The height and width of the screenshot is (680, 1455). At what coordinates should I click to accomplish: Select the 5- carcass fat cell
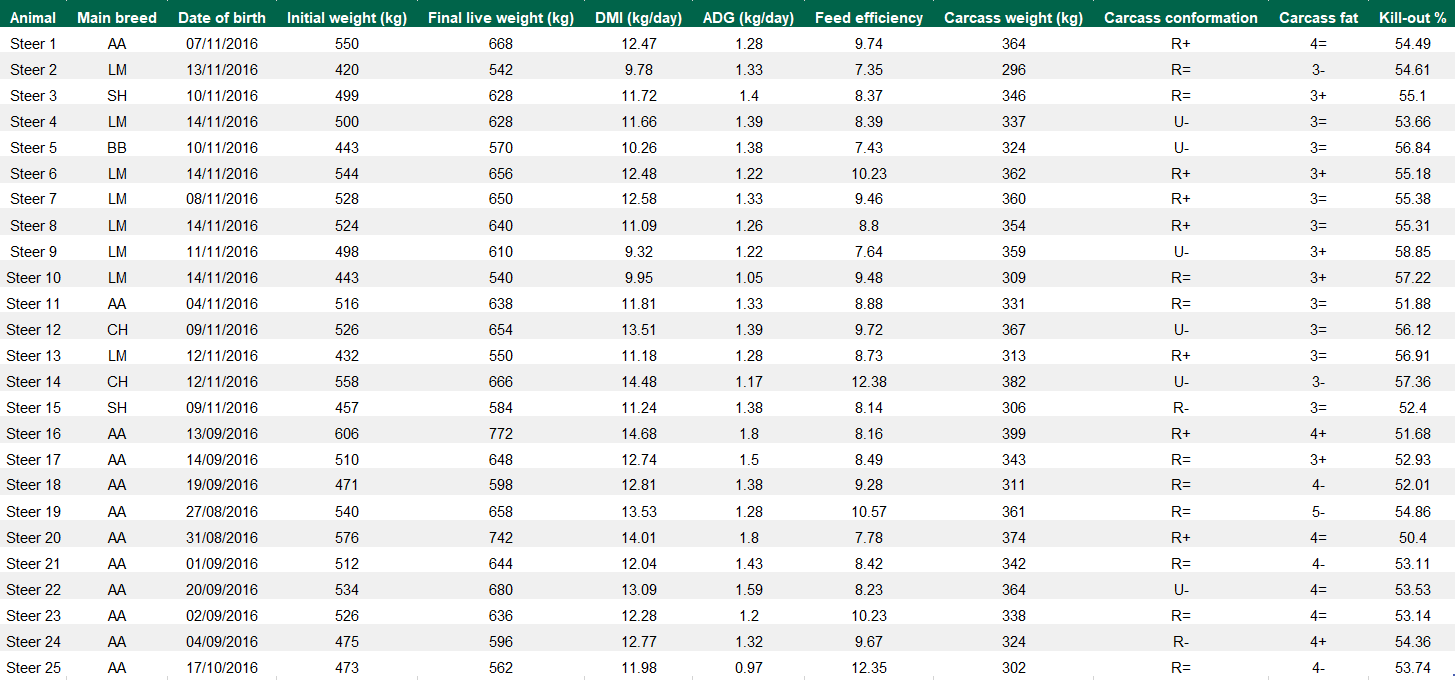tap(1319, 512)
